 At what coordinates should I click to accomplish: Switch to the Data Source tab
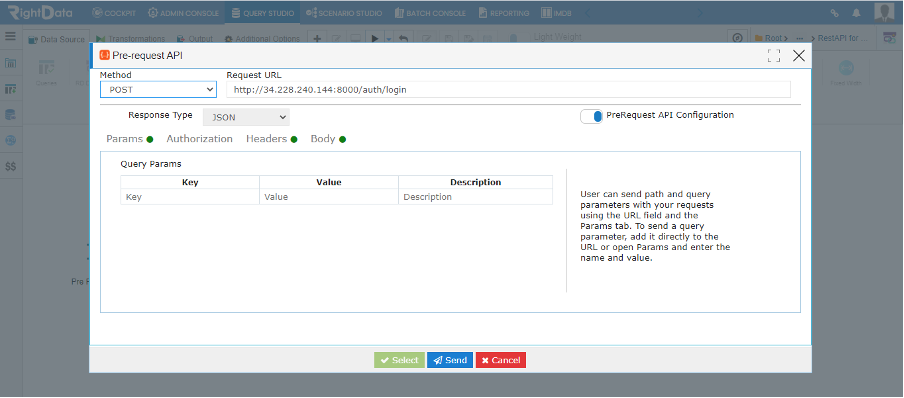[57, 39]
